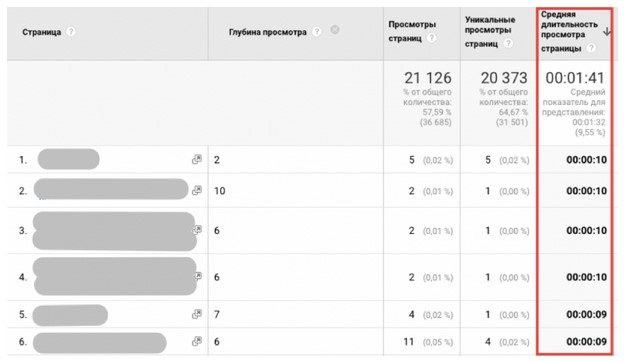This screenshot has width=624, height=362.
Task: Open the blurred page link in row 5
Action: (70, 315)
